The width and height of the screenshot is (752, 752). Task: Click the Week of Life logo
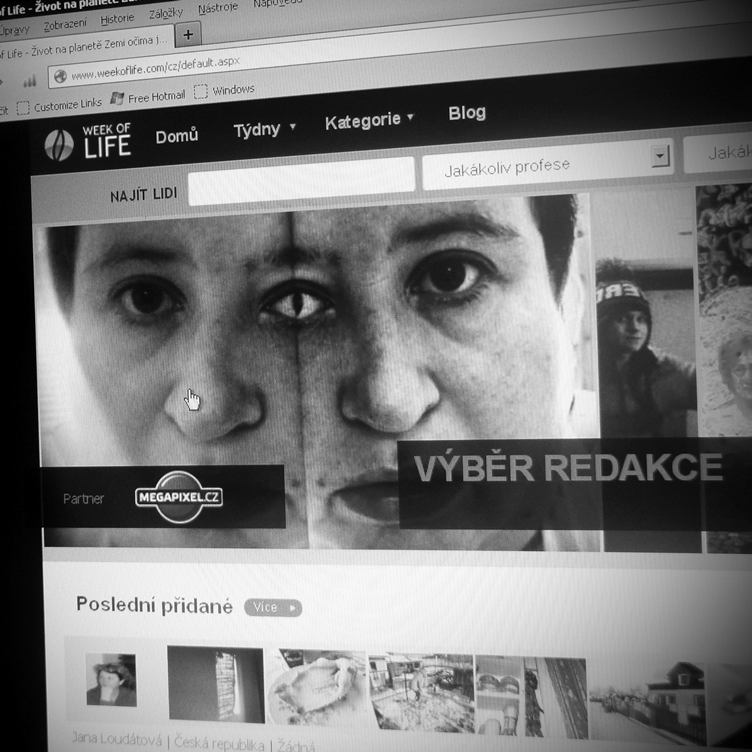coord(88,142)
